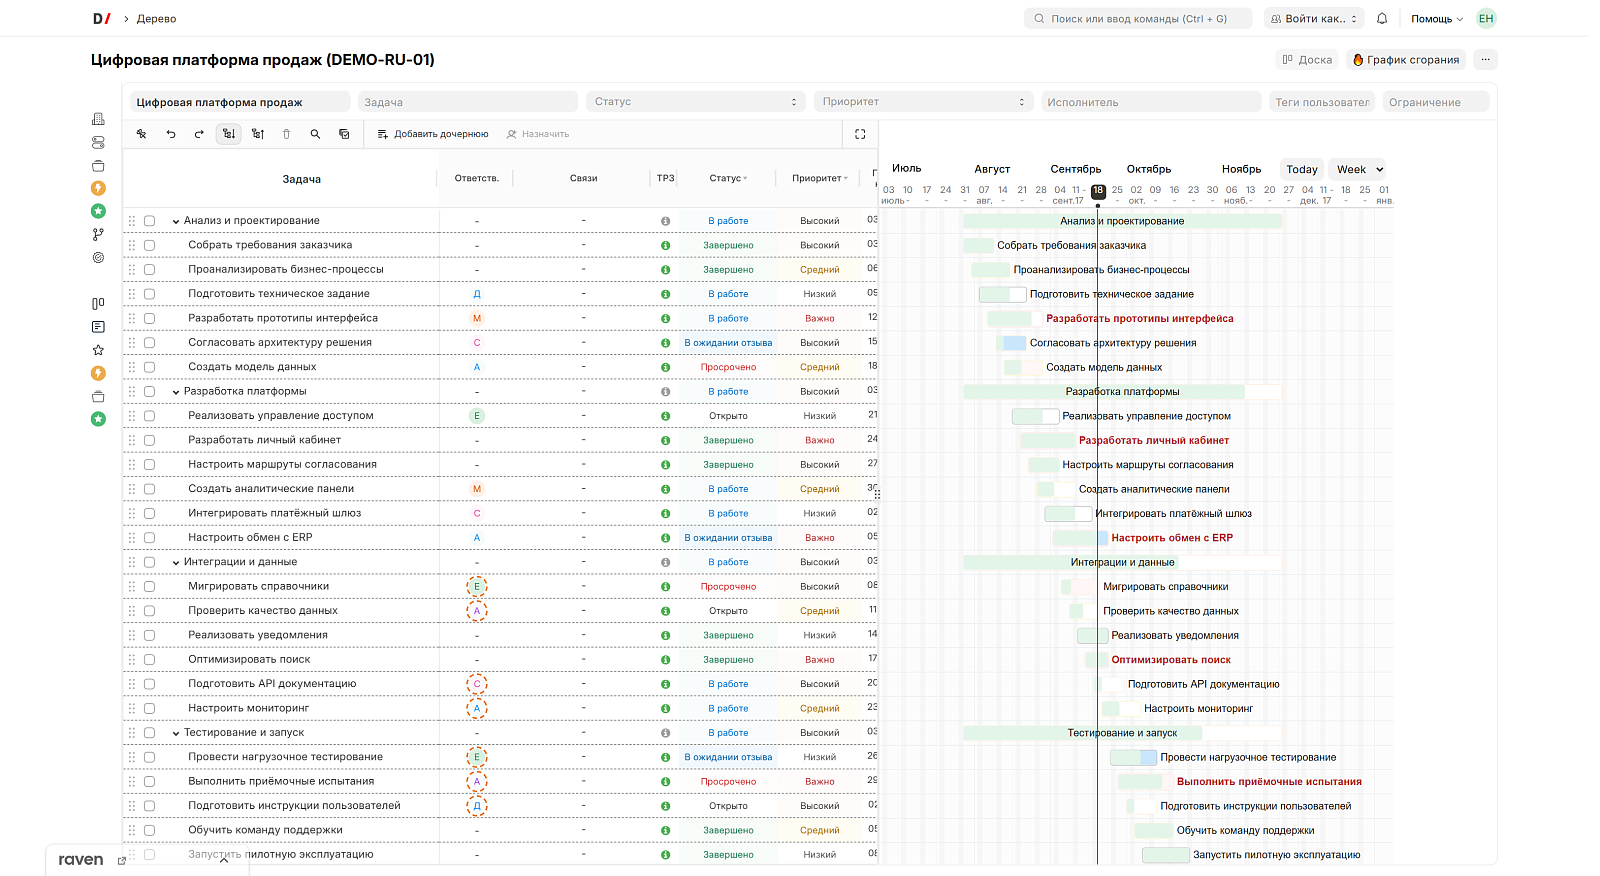The width and height of the screenshot is (1600, 876).
Task: Click the undo arrow in the toolbar
Action: [x=171, y=134]
